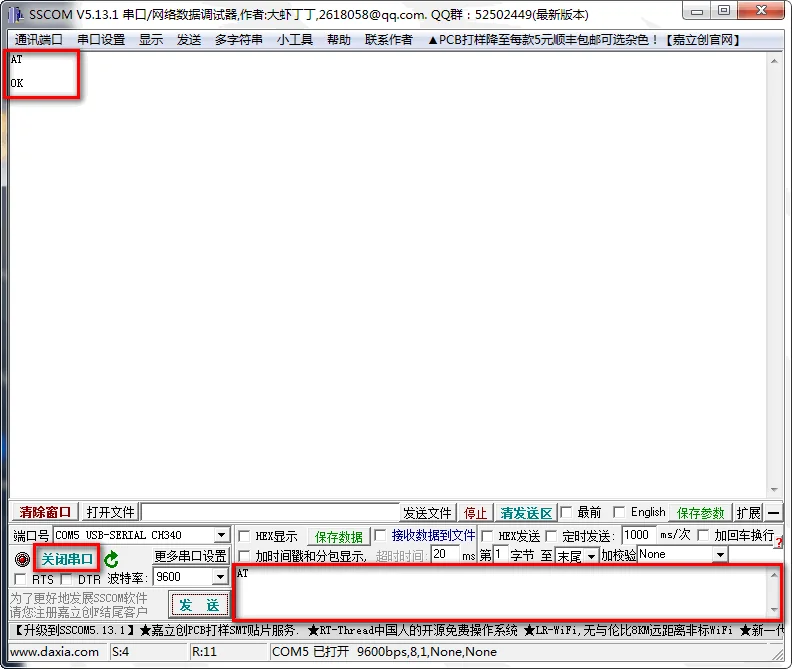Click the file path input field
The width and height of the screenshot is (792, 669).
coord(270,512)
